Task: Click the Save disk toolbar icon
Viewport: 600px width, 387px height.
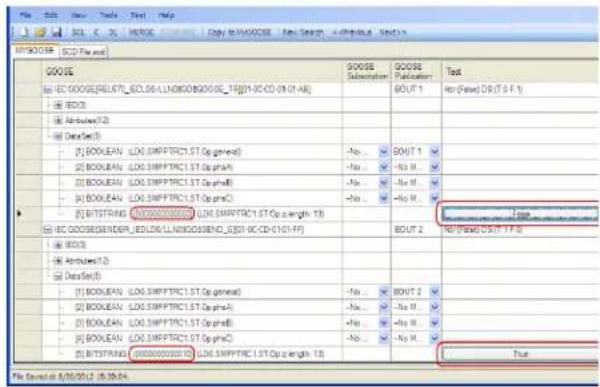Action: pos(57,32)
